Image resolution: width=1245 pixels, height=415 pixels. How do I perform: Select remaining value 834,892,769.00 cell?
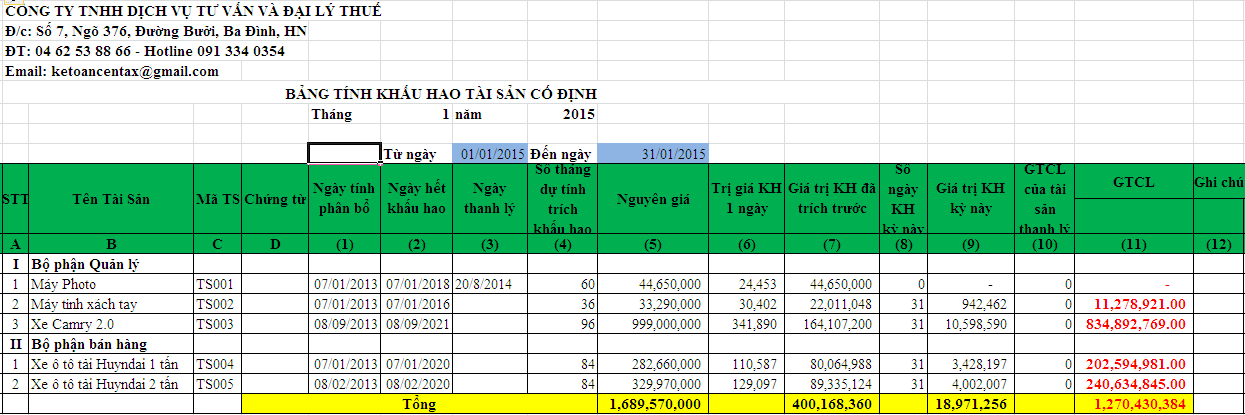coord(1134,324)
